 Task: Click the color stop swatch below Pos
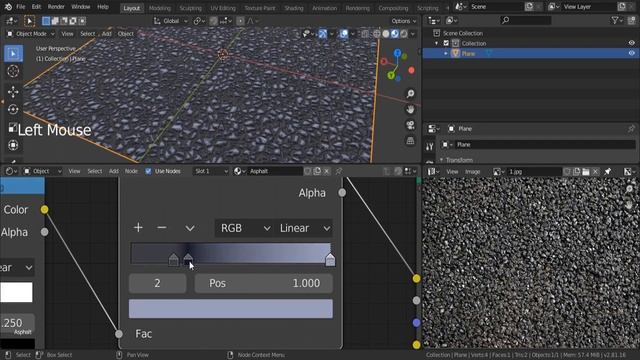pos(231,309)
